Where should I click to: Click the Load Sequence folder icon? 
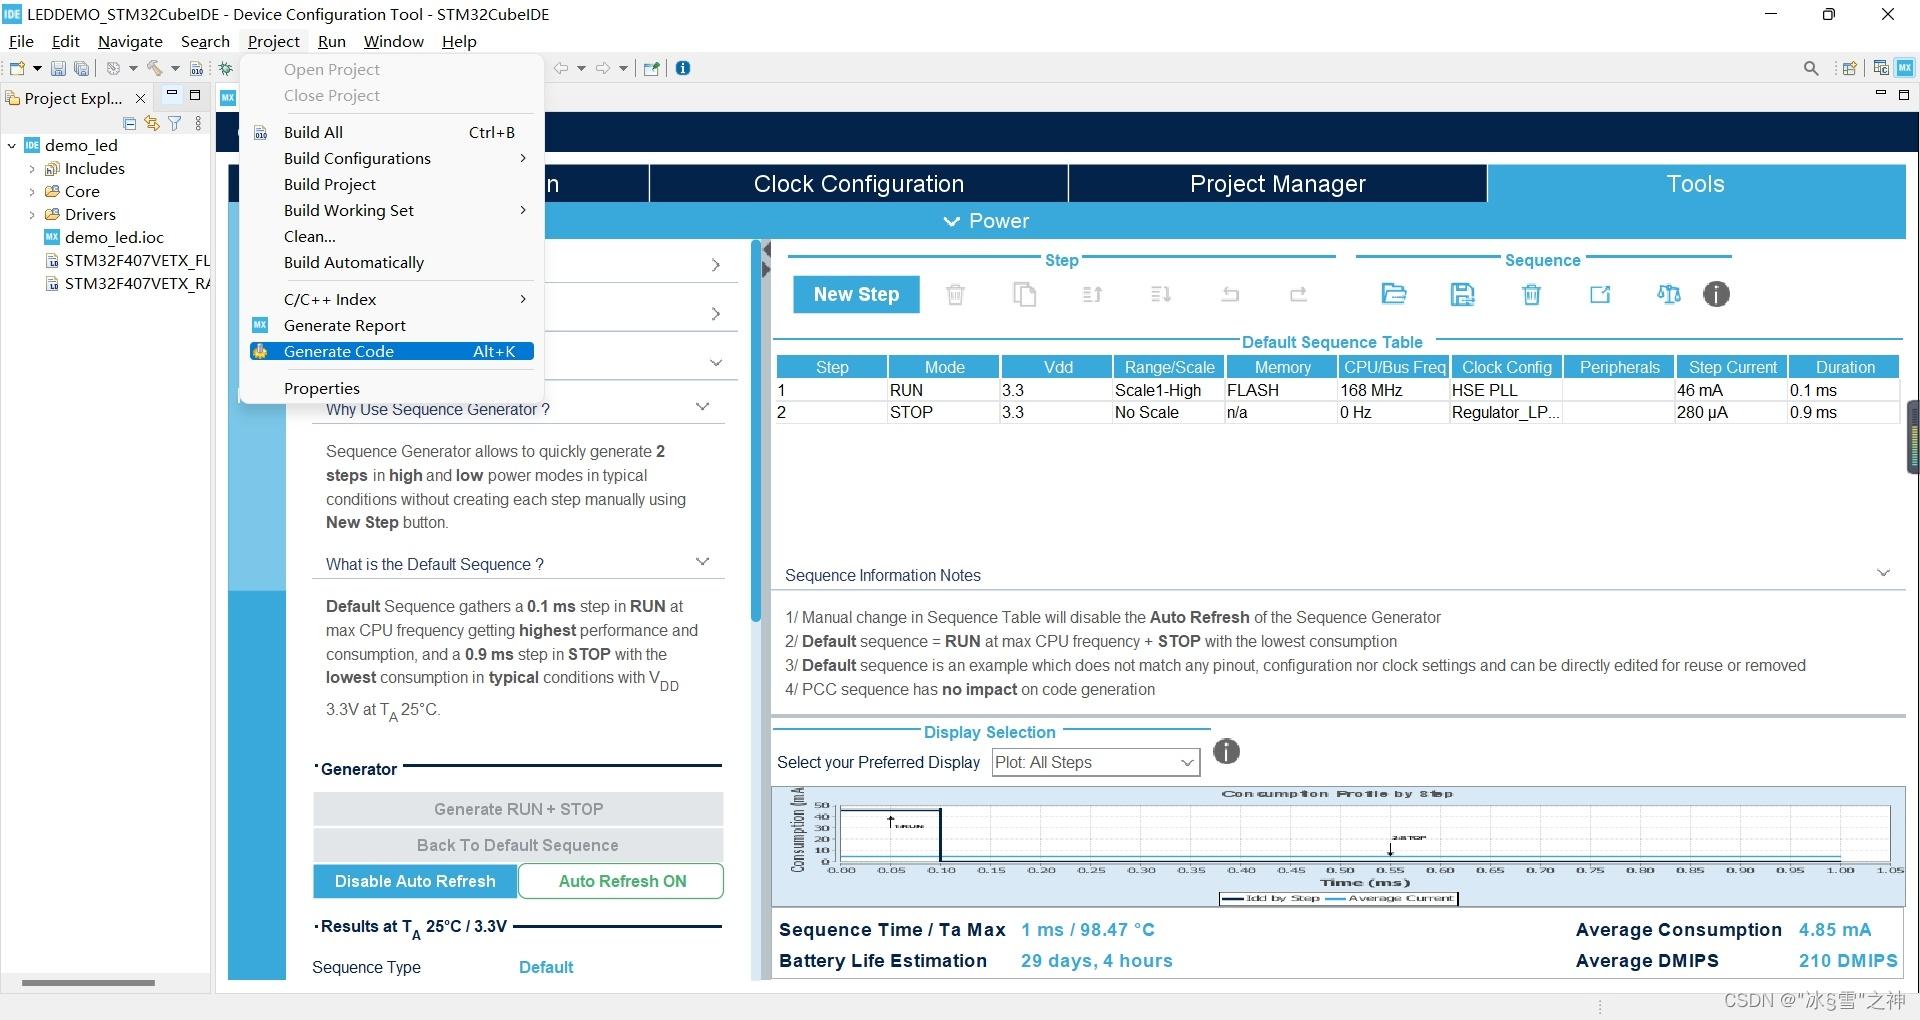tap(1394, 294)
